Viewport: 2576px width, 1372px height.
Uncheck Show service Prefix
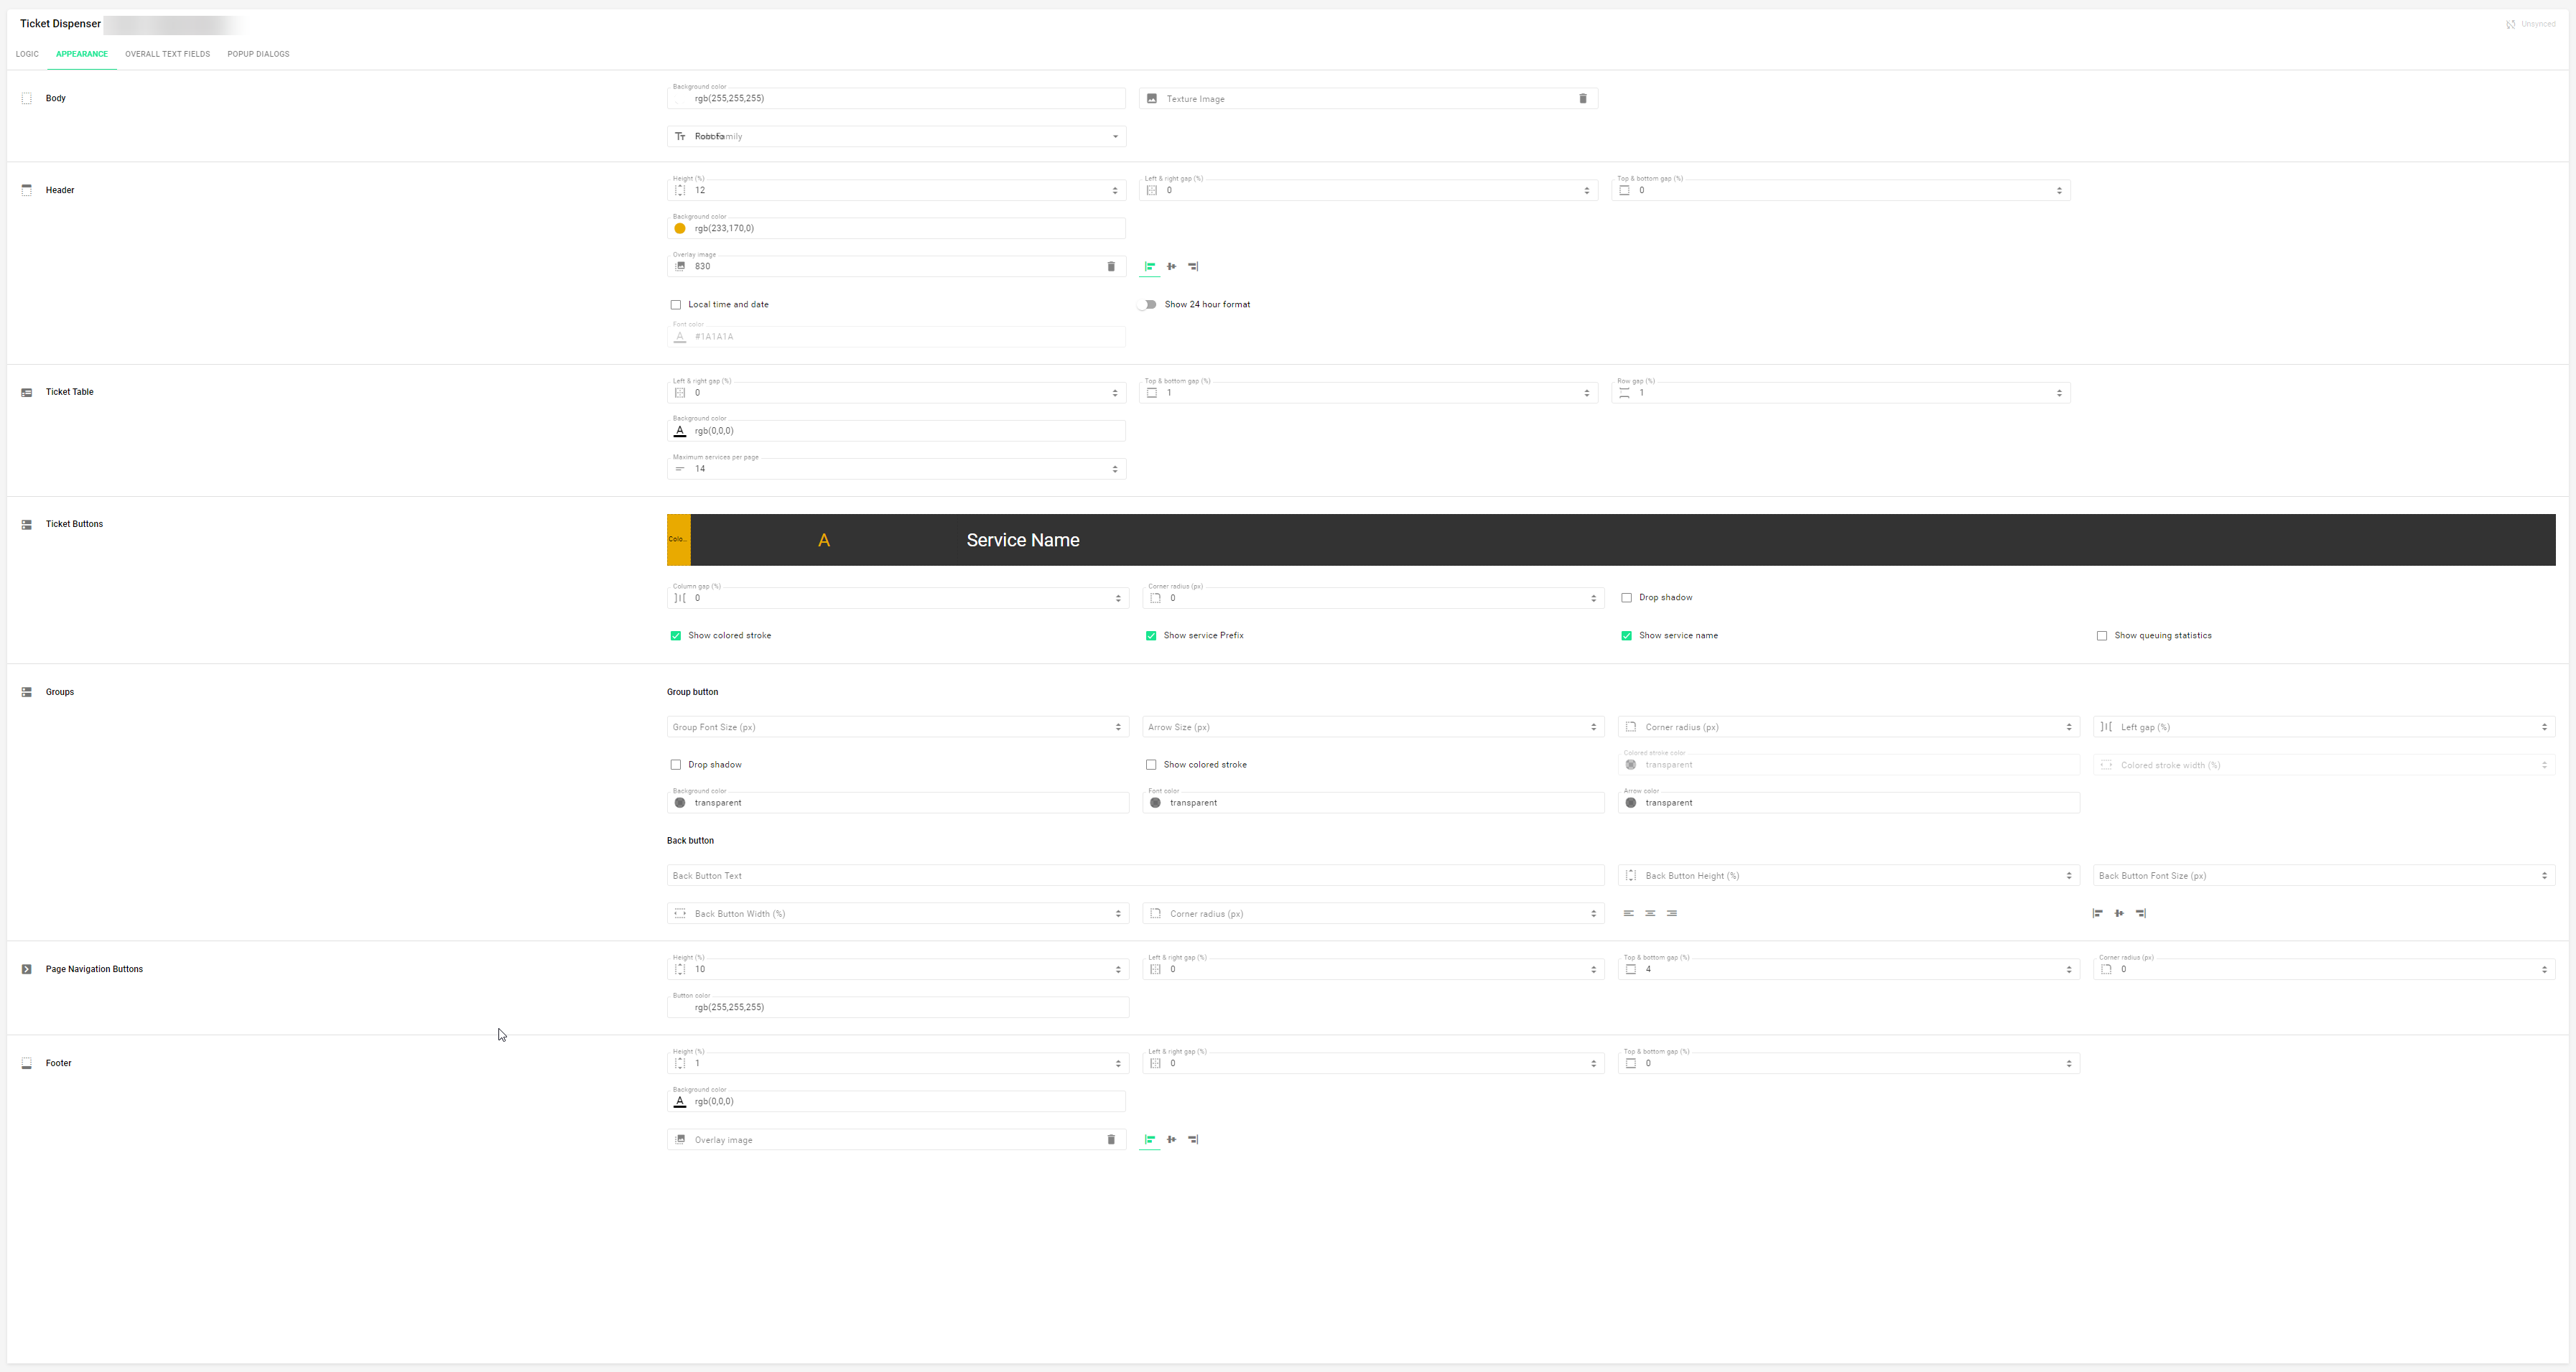[1151, 636]
